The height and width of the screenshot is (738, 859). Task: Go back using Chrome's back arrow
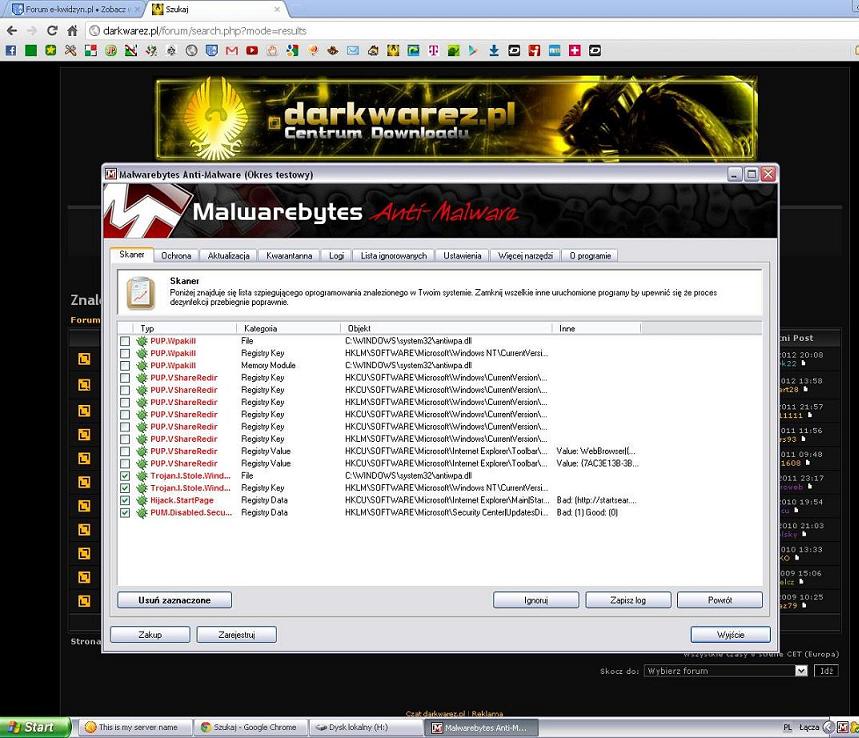pos(10,30)
